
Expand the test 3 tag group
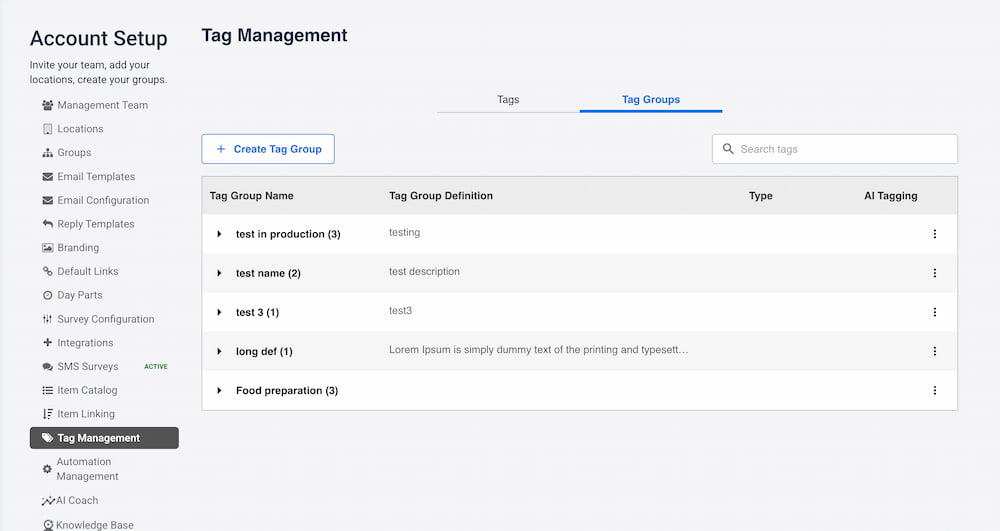pos(219,312)
